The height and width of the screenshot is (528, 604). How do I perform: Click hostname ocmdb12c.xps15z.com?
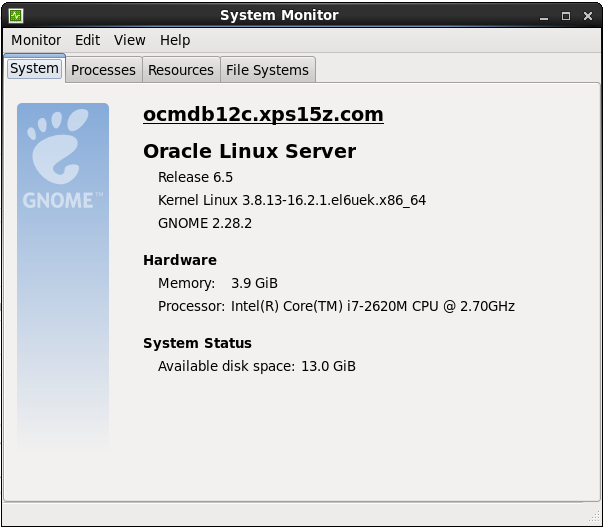point(263,115)
